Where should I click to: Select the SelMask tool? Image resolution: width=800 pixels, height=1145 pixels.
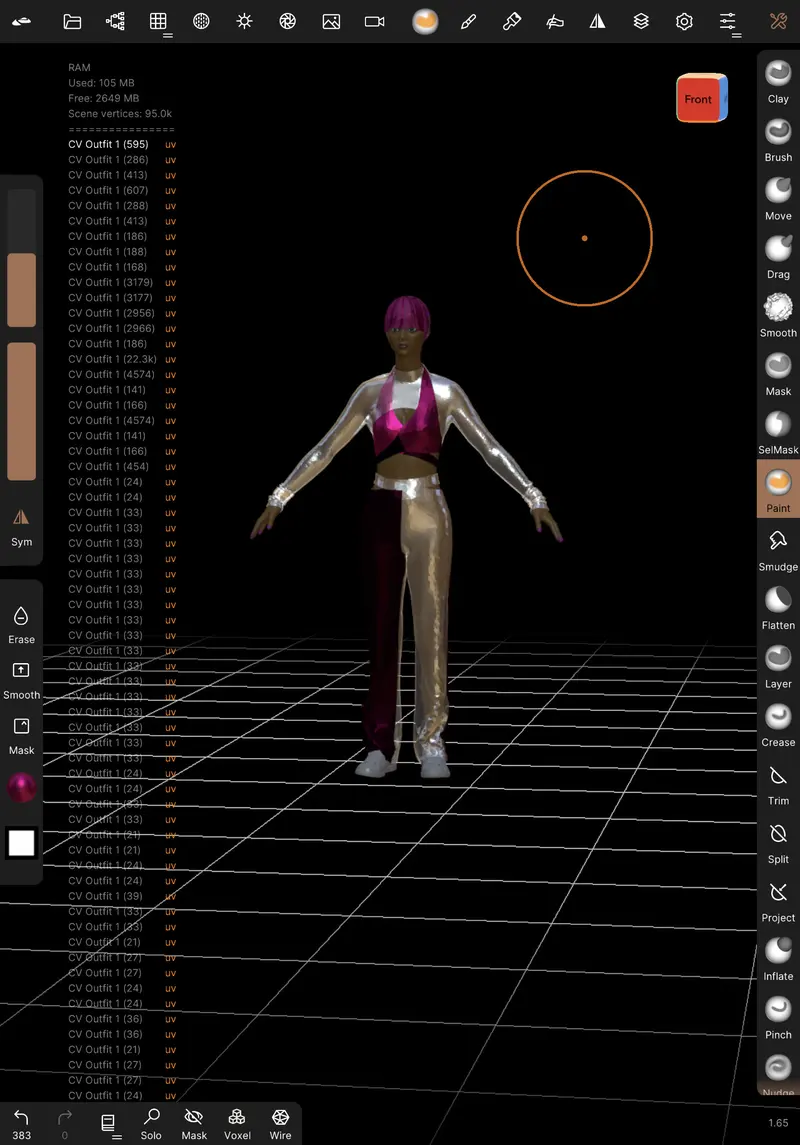click(x=778, y=432)
